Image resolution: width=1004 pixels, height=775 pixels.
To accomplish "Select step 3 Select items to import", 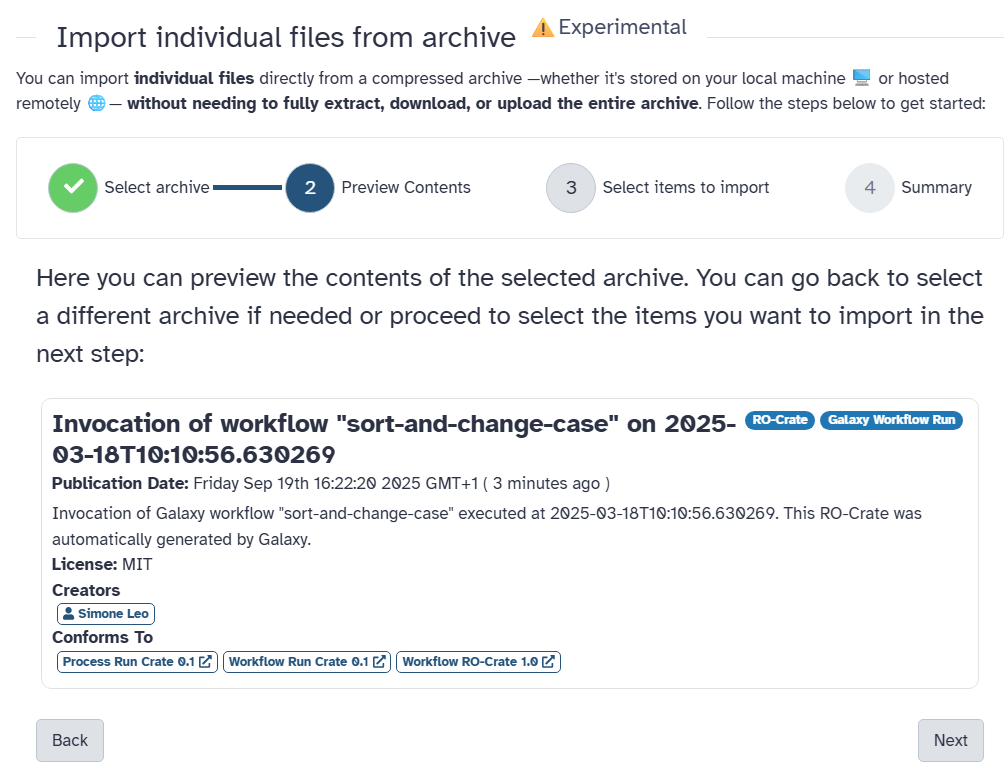I will tap(570, 187).
